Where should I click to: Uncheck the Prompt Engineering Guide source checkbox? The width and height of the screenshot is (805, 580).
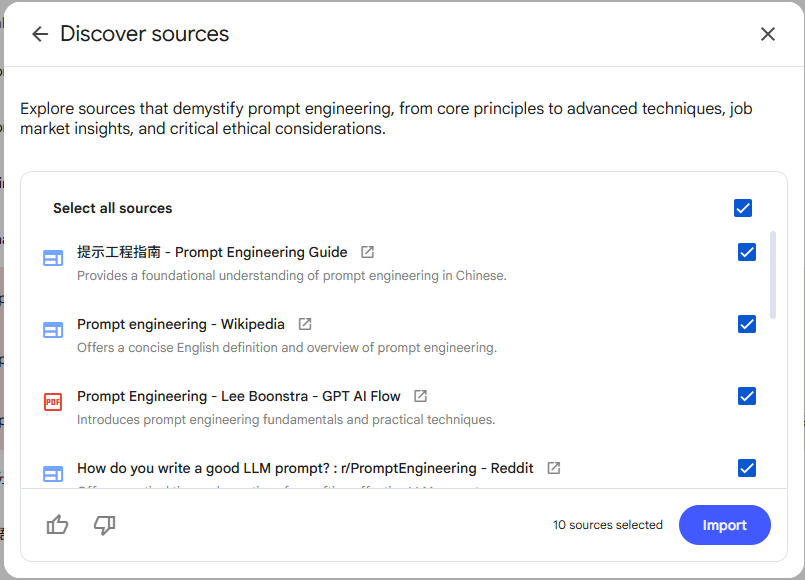coord(747,252)
